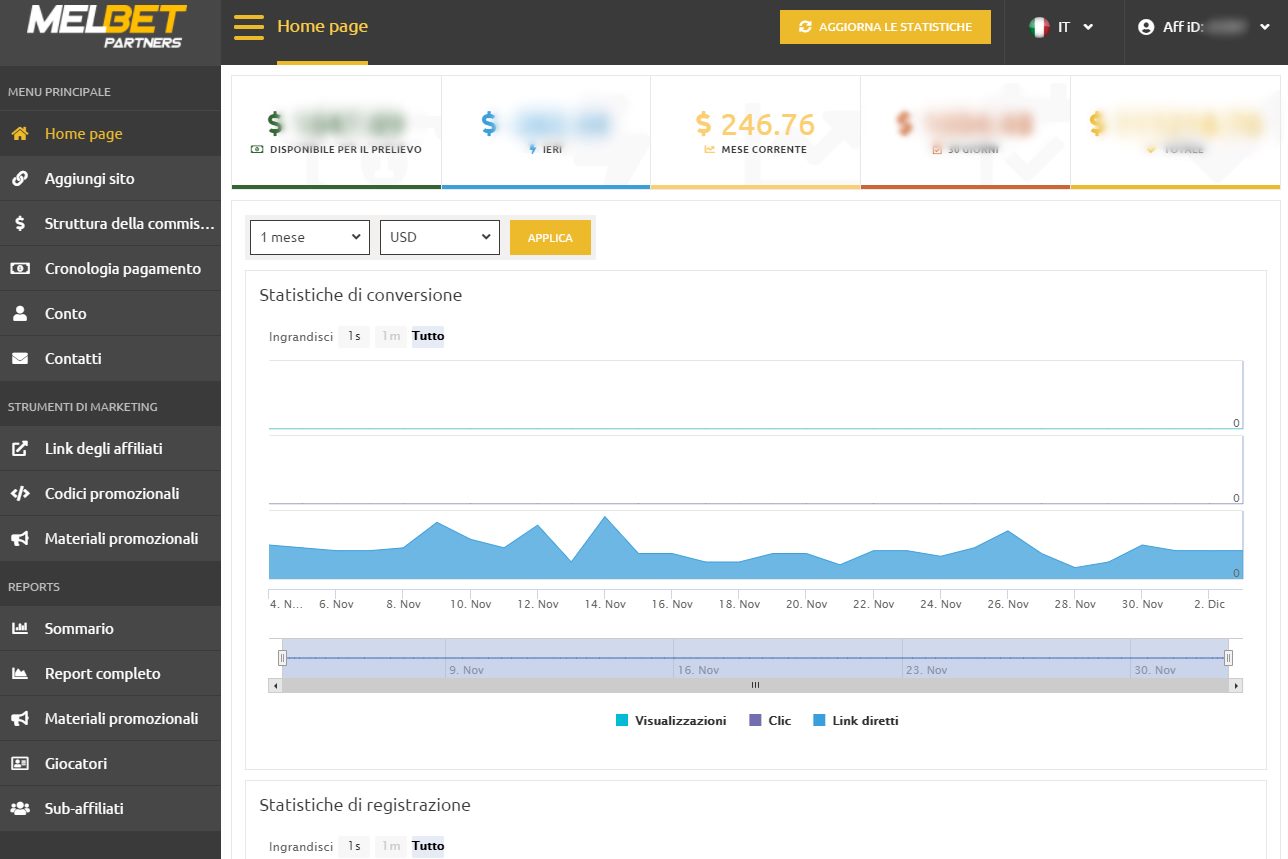
Task: Click the banknote icon beside Disponibile per il prelievo
Action: tap(257, 149)
